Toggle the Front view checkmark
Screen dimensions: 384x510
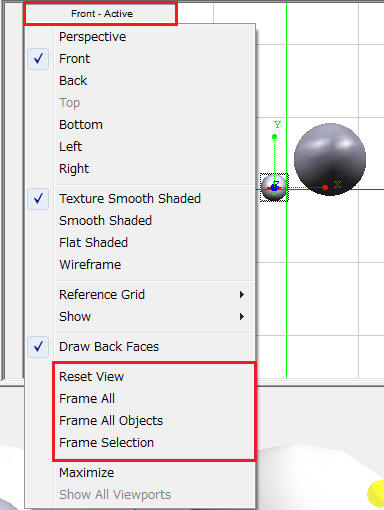(x=38, y=59)
